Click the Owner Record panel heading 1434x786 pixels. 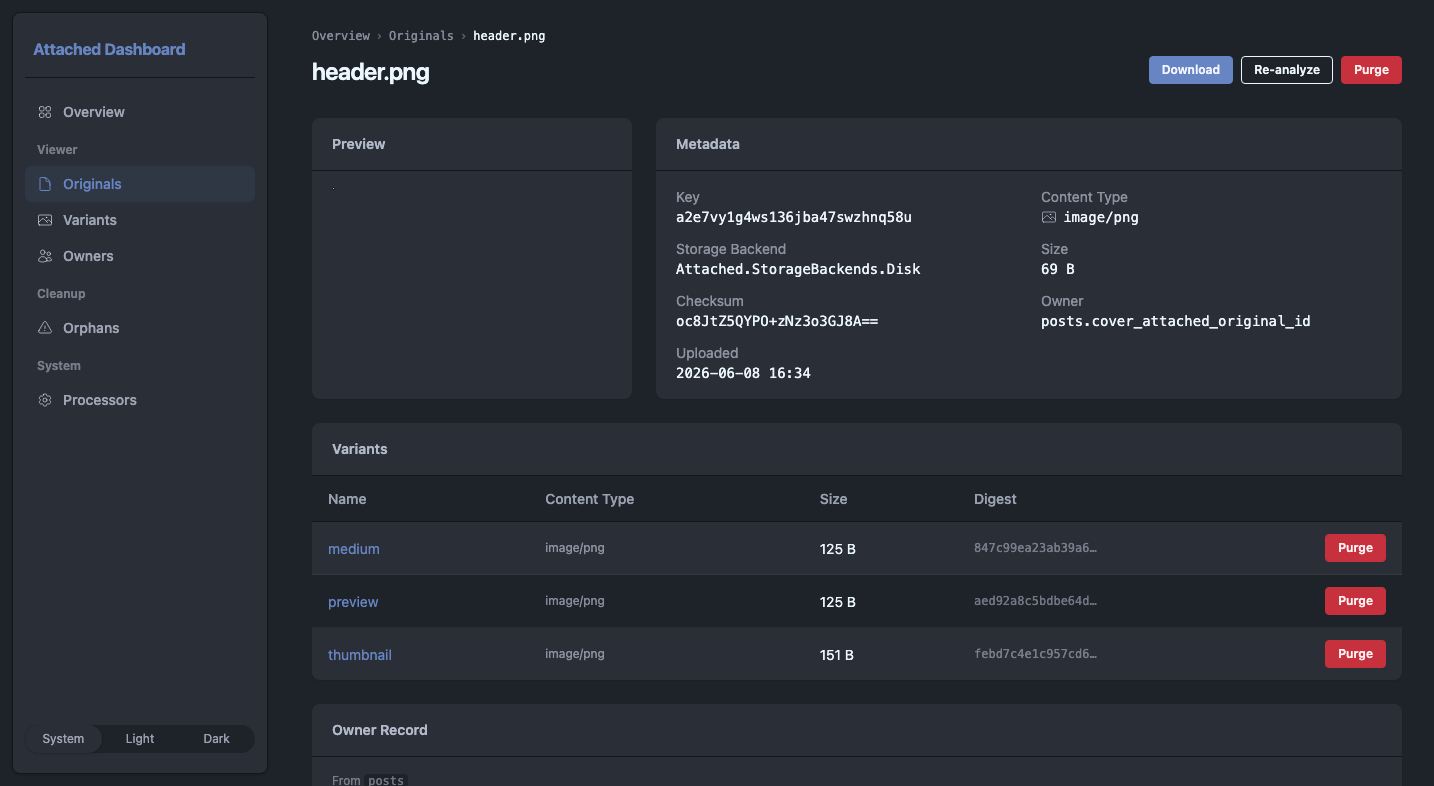tap(380, 730)
